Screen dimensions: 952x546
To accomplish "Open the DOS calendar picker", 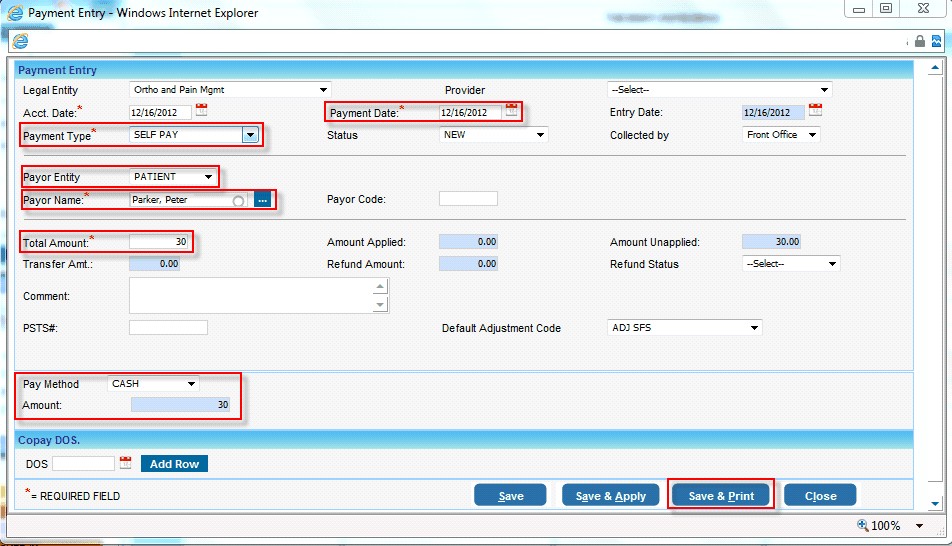I will [x=125, y=463].
